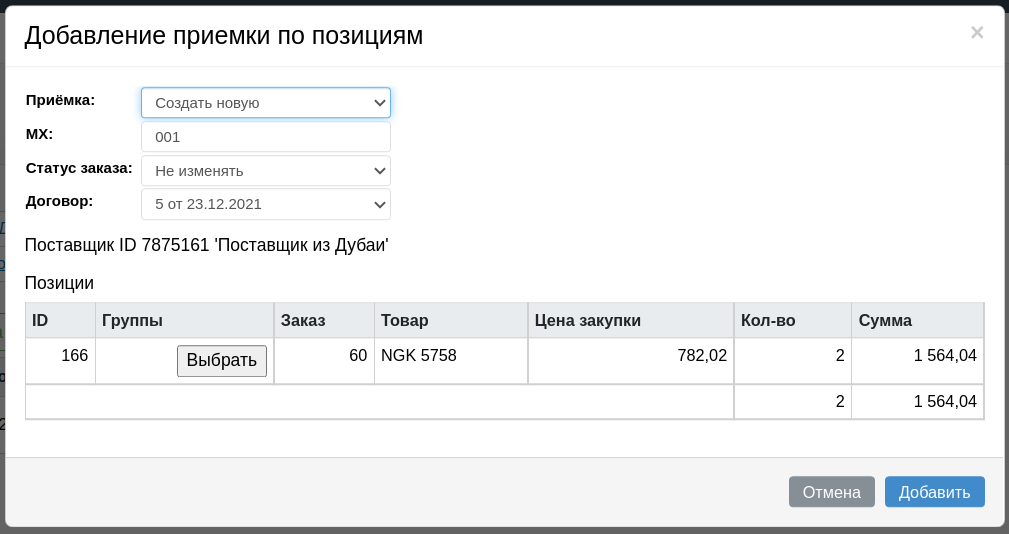Close the dialog with the X icon
1009x534 pixels.
(x=977, y=32)
